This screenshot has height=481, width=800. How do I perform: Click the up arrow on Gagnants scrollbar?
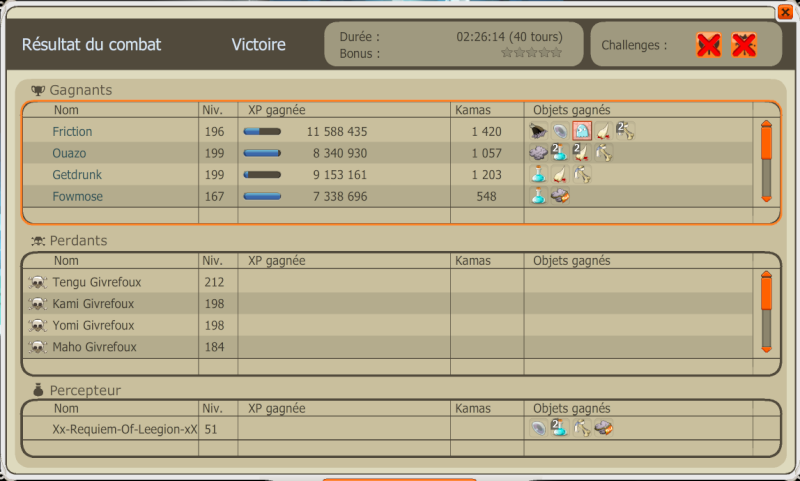point(766,123)
